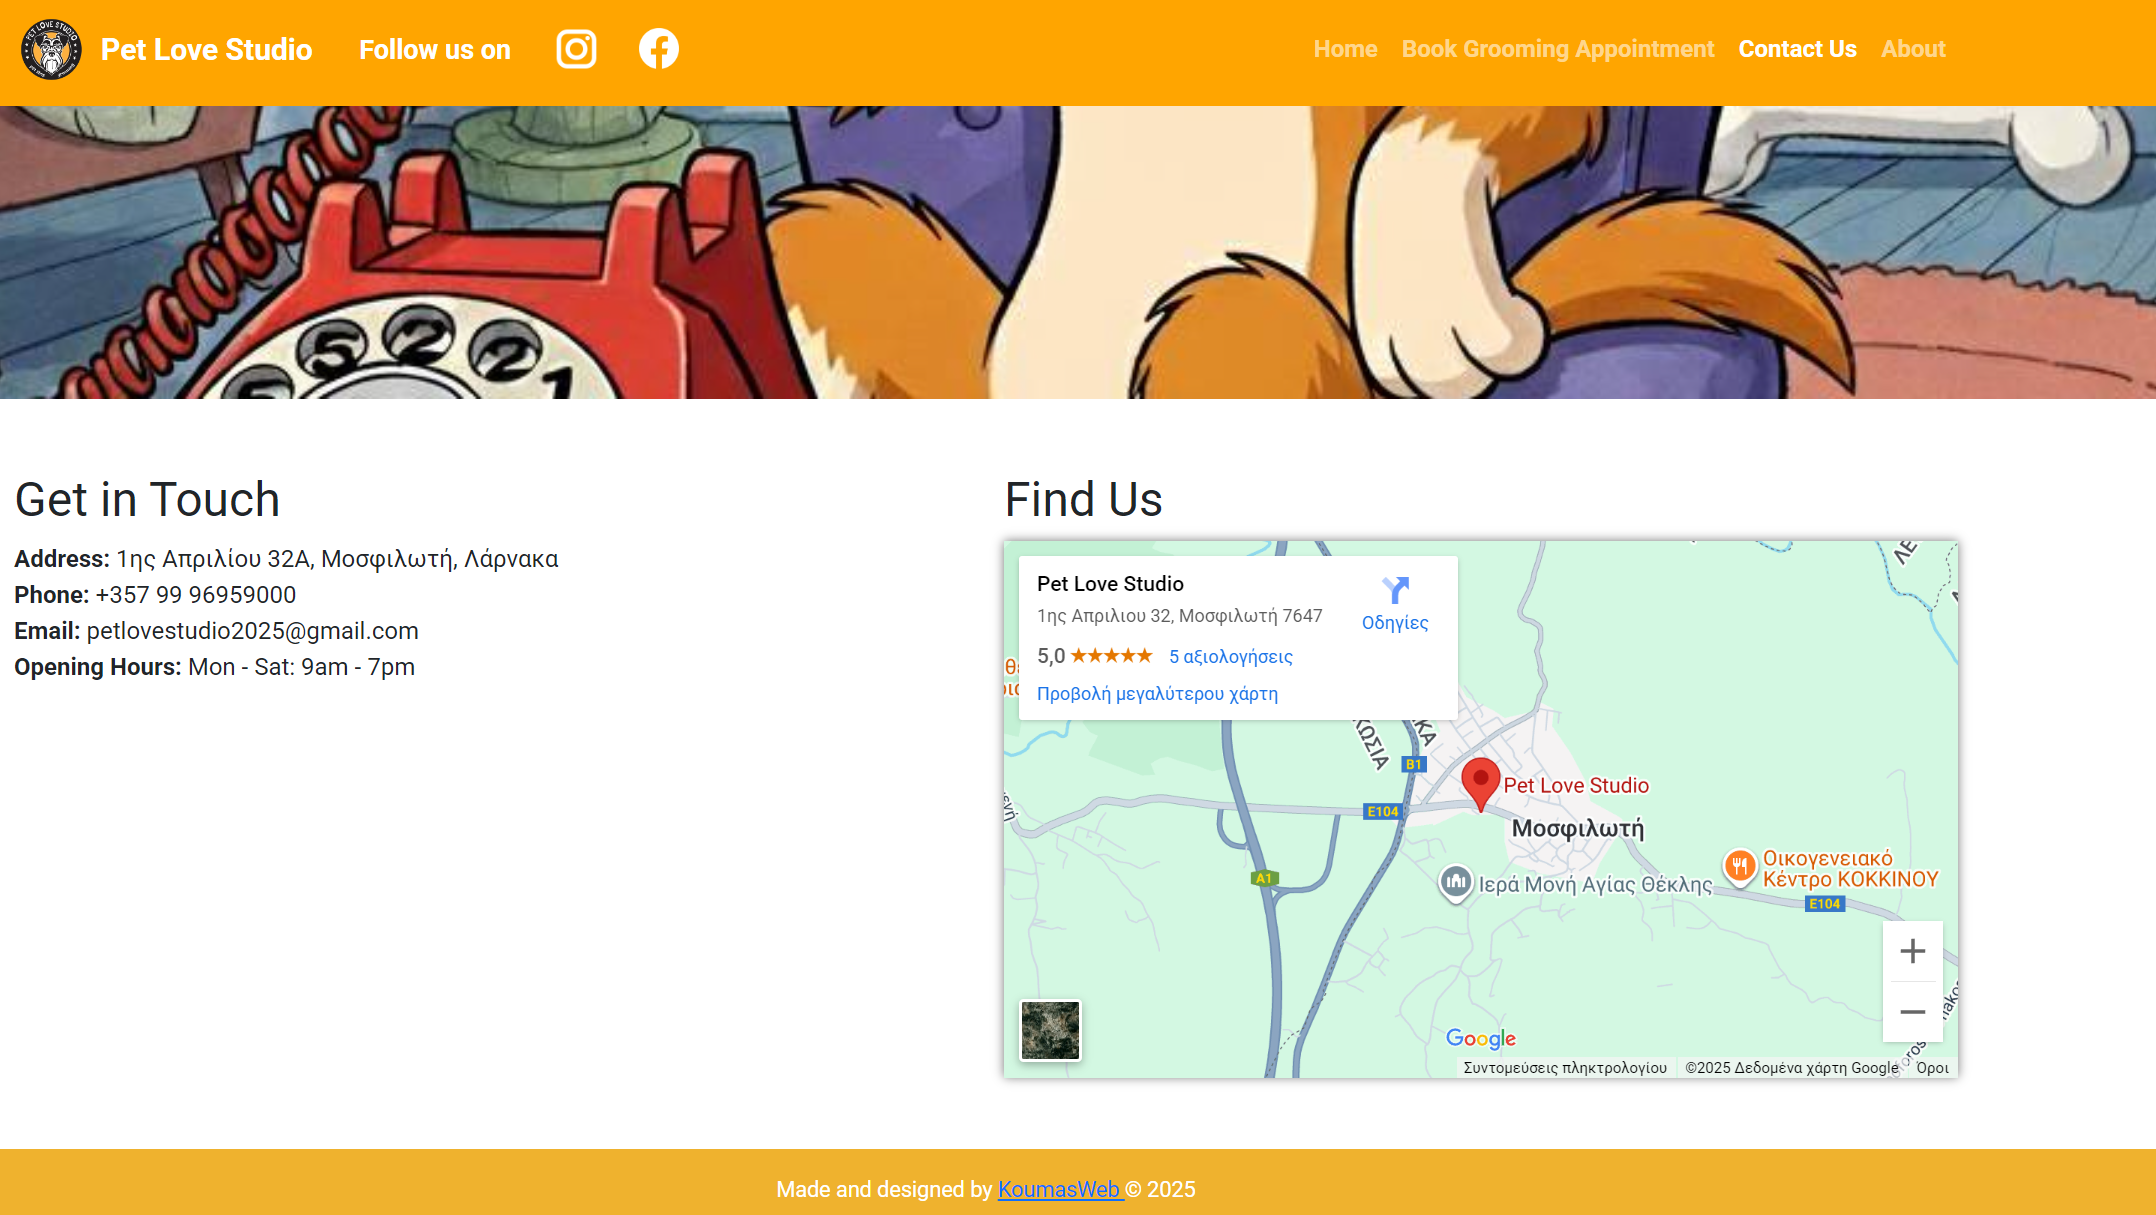Open 'Συντομεύσεις πληκτρολογίου' on map

pos(1565,1068)
